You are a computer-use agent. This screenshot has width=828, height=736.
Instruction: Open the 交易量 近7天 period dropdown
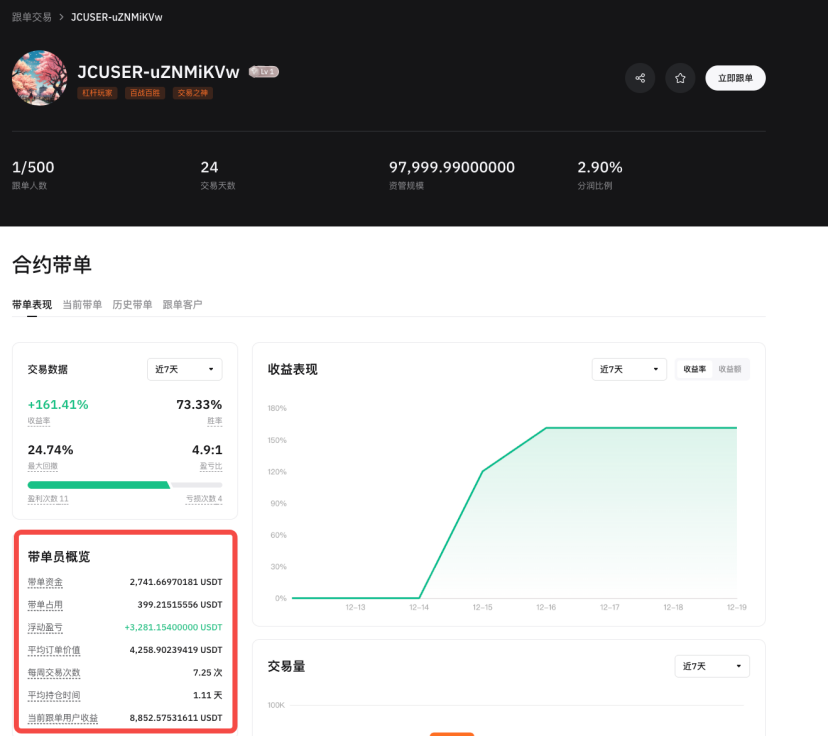pos(712,666)
